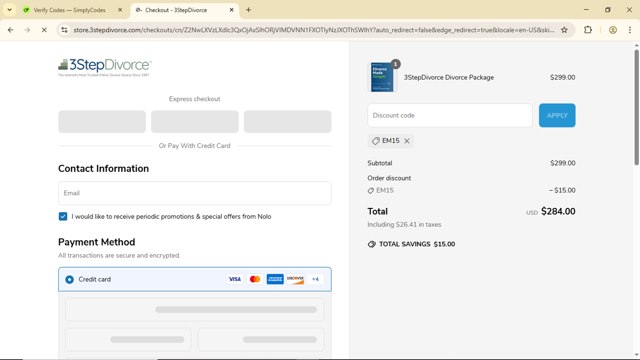This screenshot has height=360, width=640.
Task: Click the 3StepDivorce logo
Action: [x=105, y=67]
